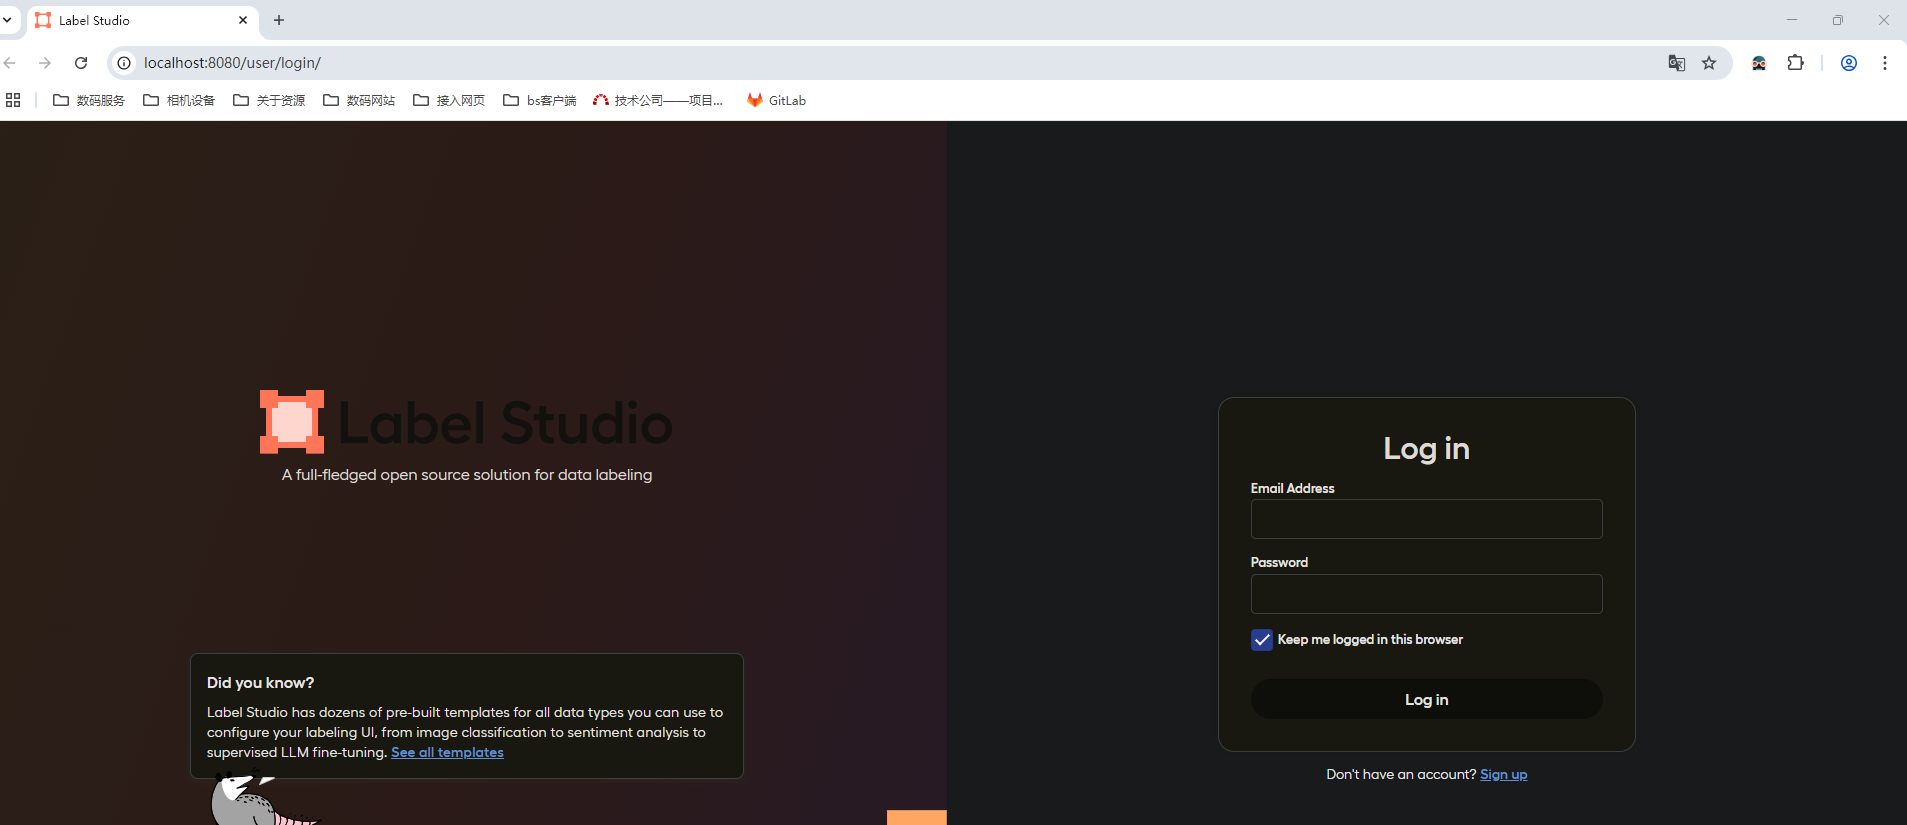1907x825 pixels.
Task: Open the Chrome profile icon
Action: coord(1849,63)
